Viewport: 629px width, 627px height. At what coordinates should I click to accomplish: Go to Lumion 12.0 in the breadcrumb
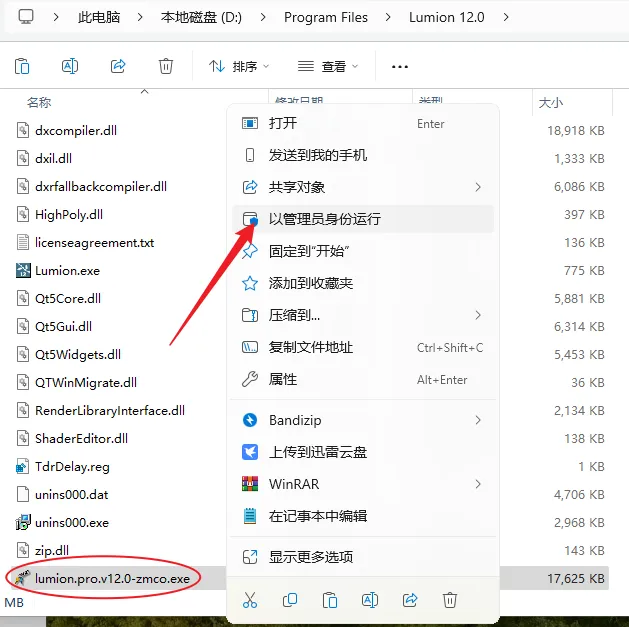[446, 17]
